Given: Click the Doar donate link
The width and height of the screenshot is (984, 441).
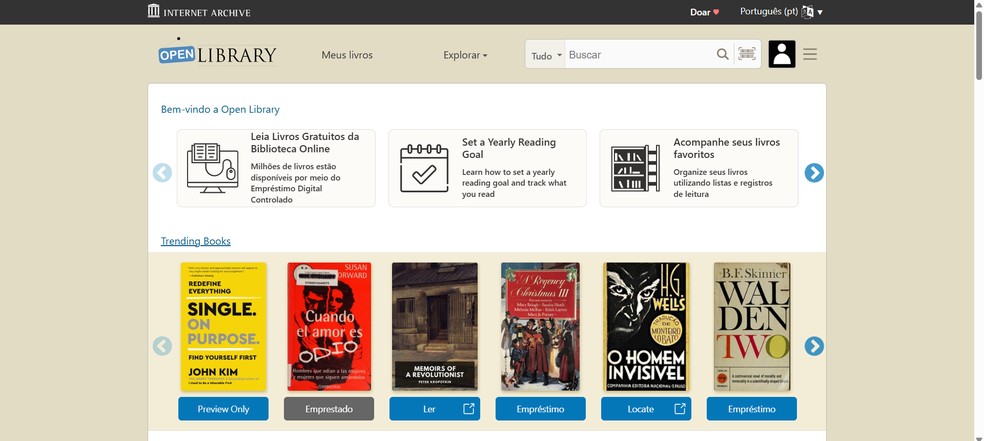Looking at the screenshot, I should pyautogui.click(x=704, y=12).
